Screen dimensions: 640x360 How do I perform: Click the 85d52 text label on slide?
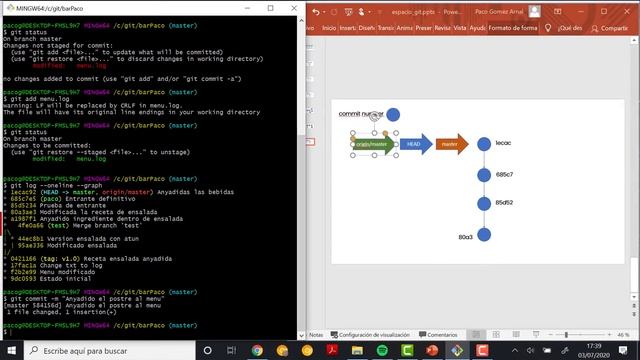click(504, 202)
